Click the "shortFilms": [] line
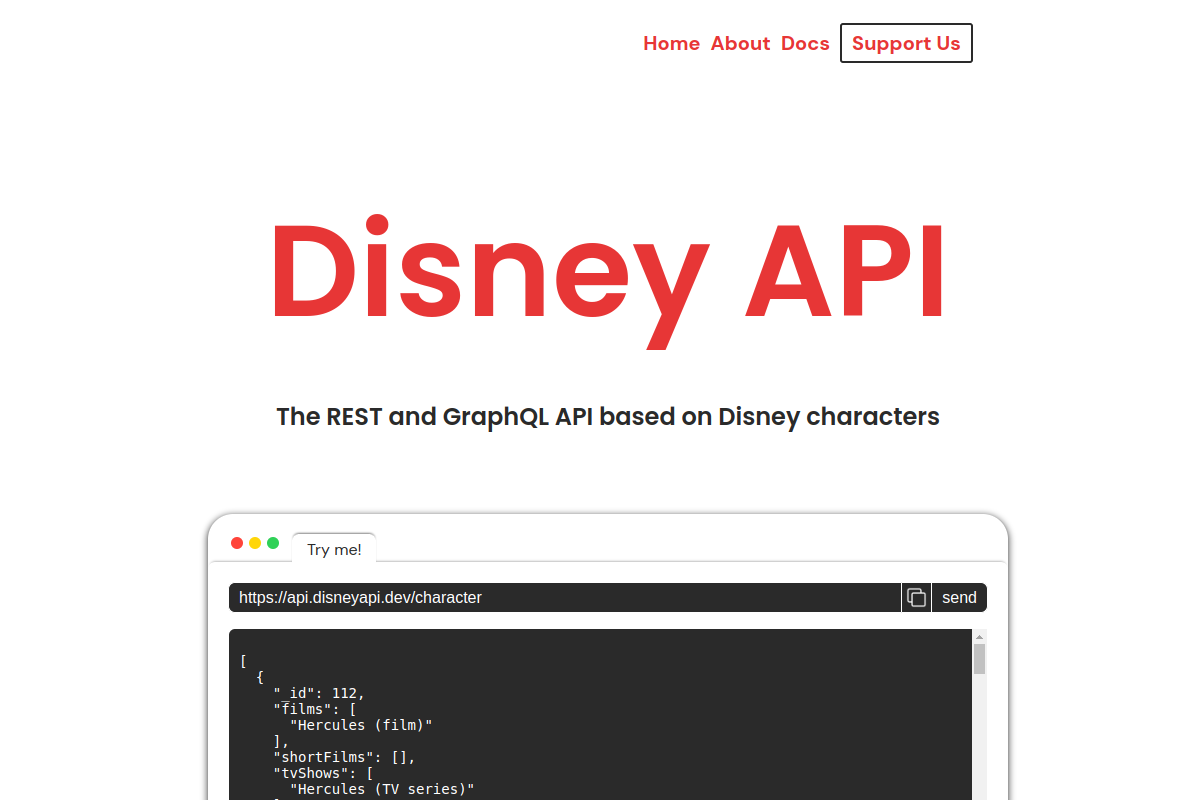The image size is (1200, 800). (344, 757)
